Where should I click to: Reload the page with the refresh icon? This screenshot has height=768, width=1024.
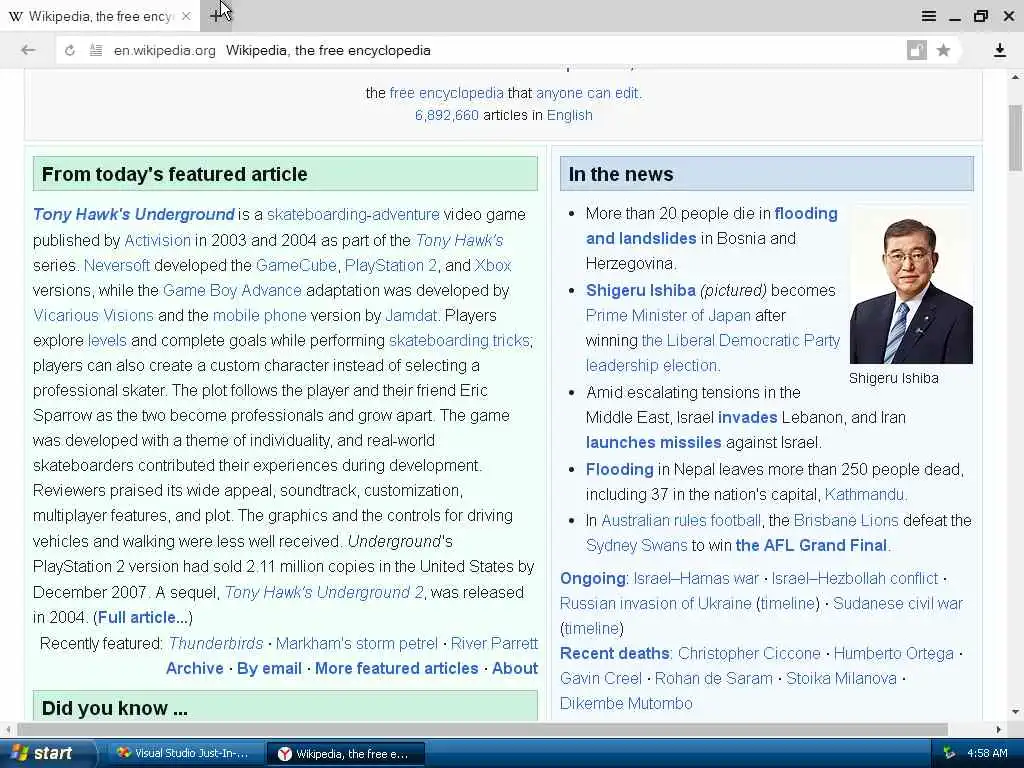(70, 50)
